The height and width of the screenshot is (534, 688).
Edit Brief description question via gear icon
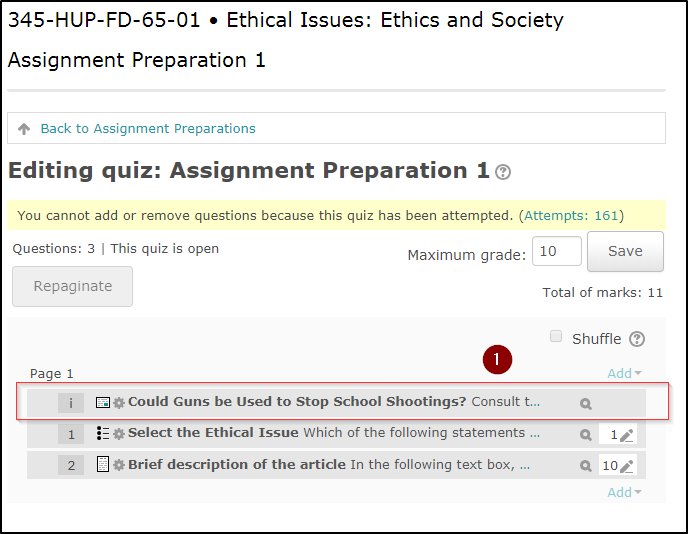pos(119,465)
